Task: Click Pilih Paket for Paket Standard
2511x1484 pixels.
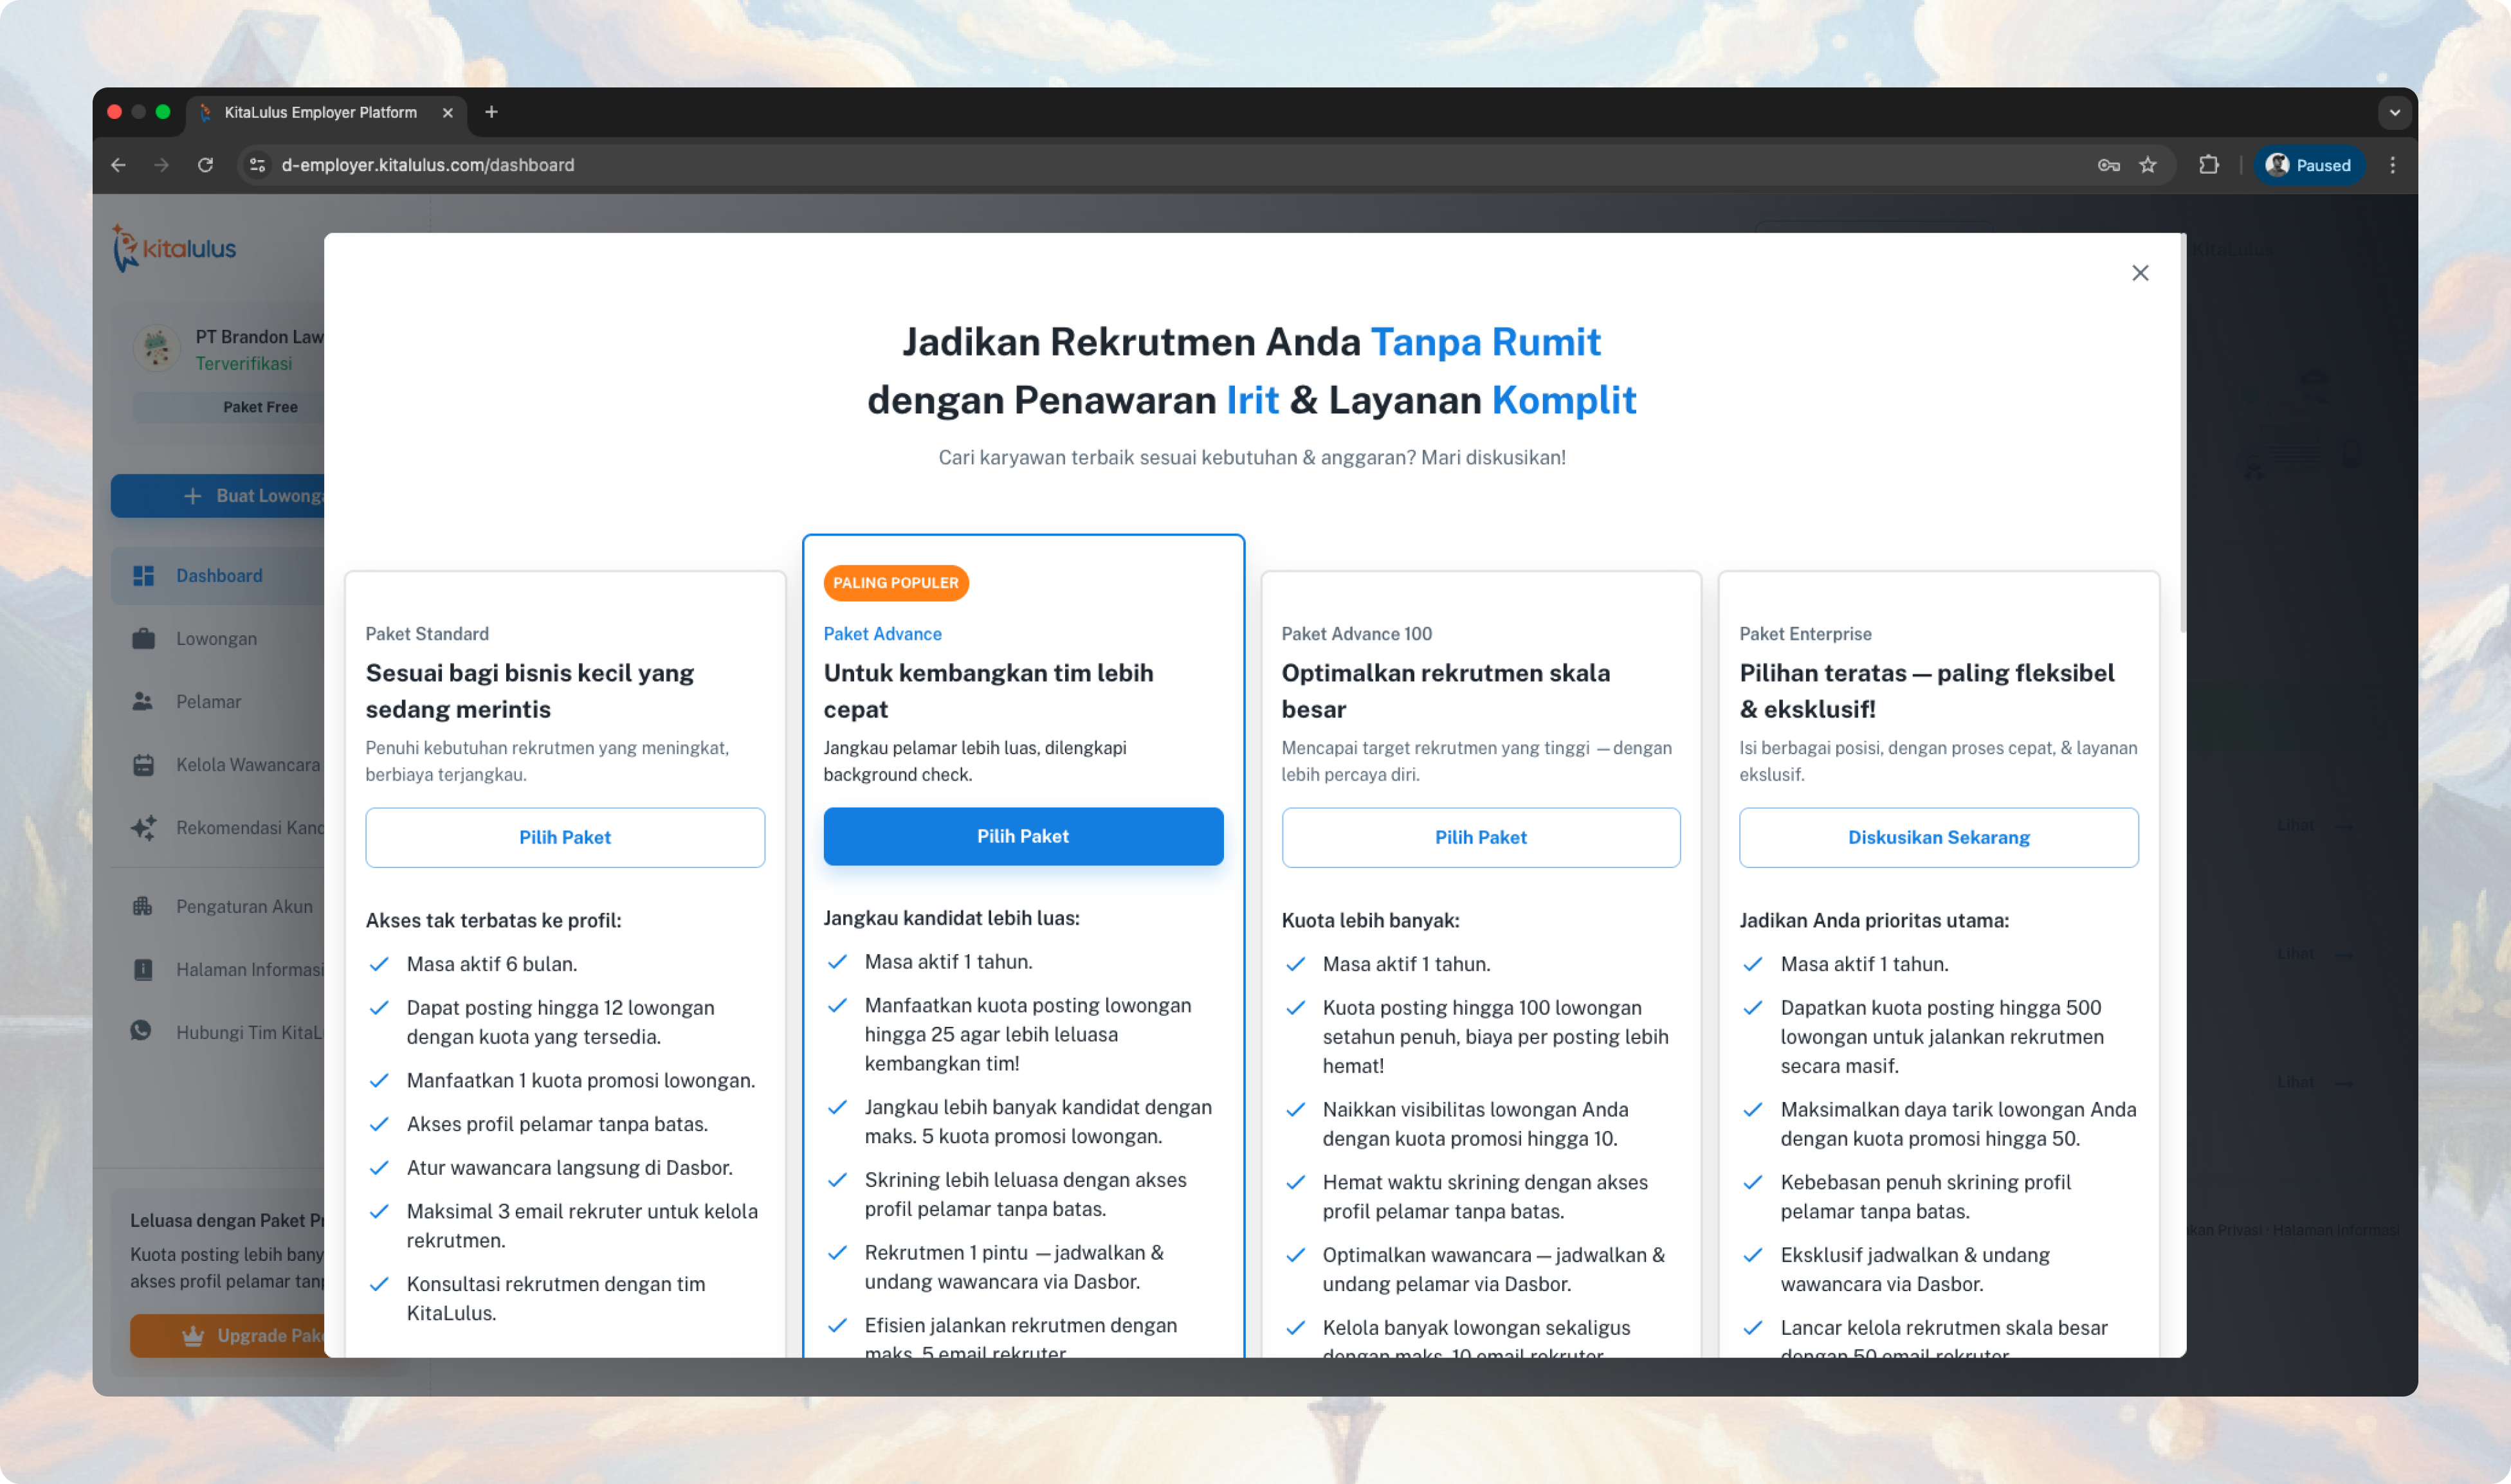Action: click(x=565, y=837)
